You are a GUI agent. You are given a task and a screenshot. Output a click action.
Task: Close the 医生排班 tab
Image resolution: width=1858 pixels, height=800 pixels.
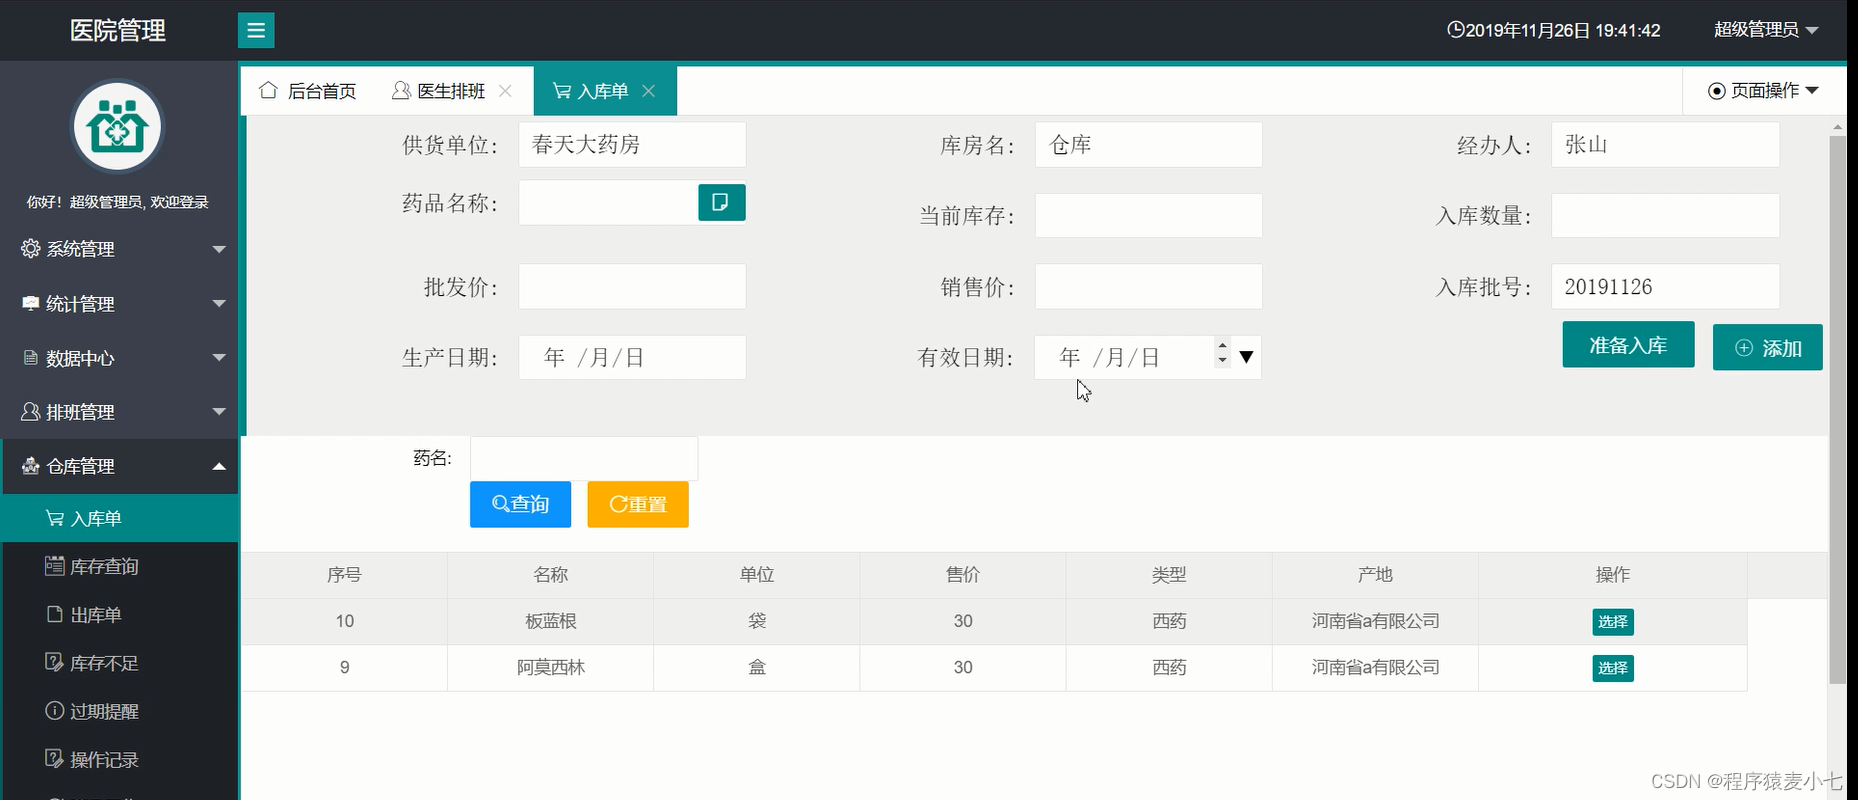pyautogui.click(x=505, y=91)
